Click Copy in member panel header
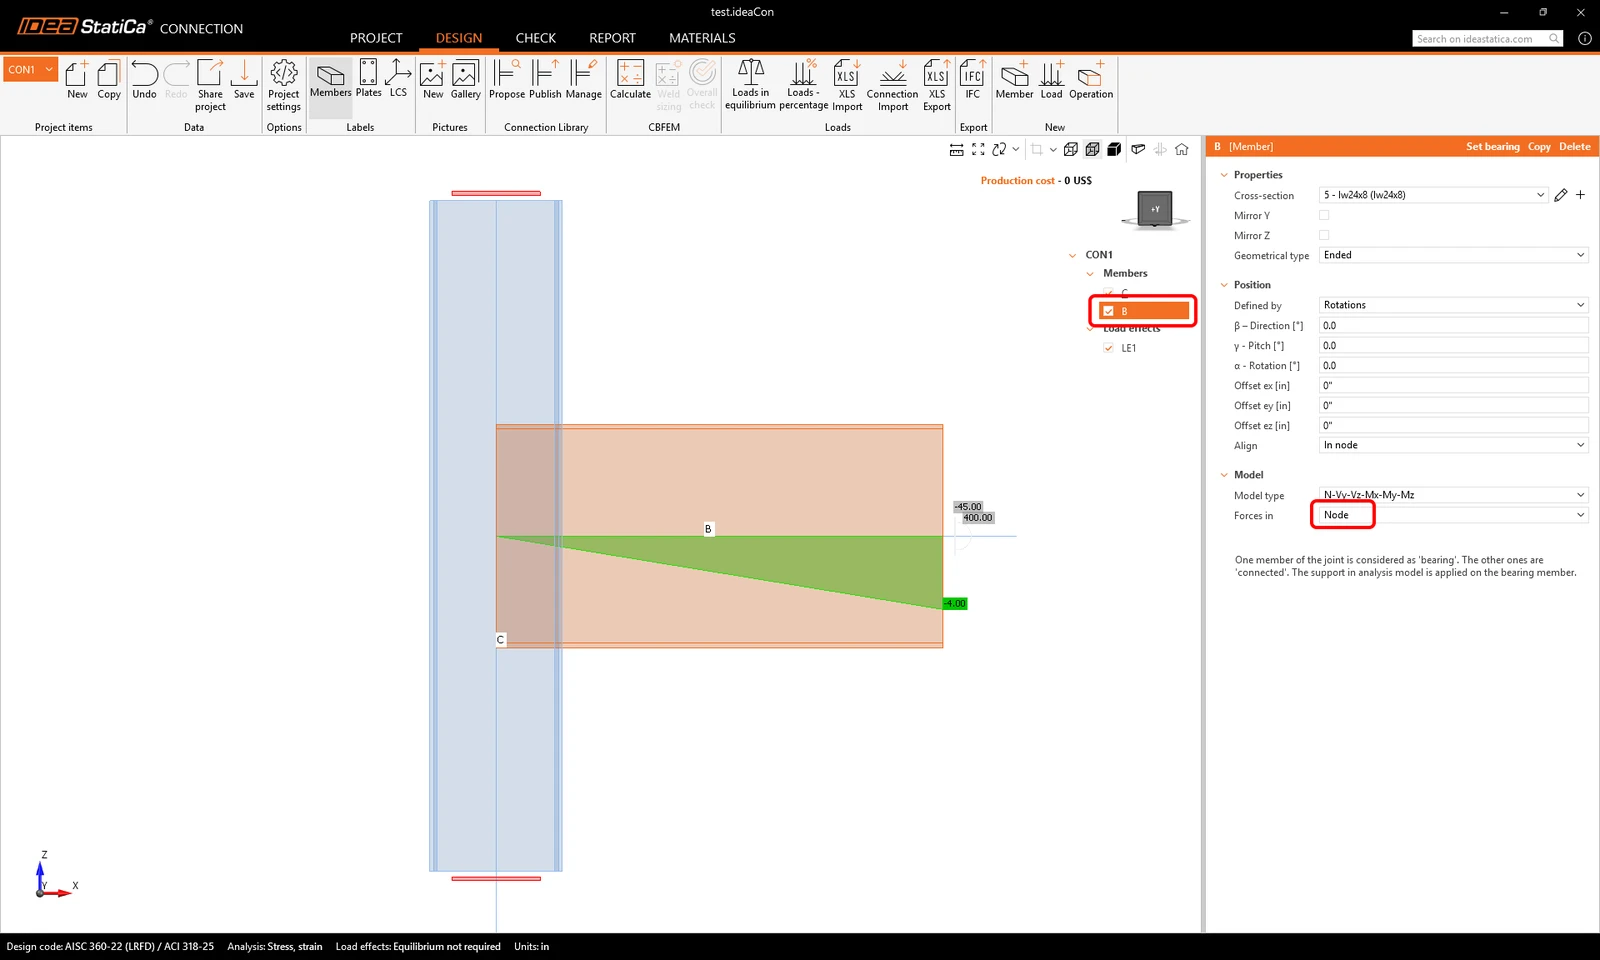Image resolution: width=1600 pixels, height=960 pixels. coord(1539,147)
